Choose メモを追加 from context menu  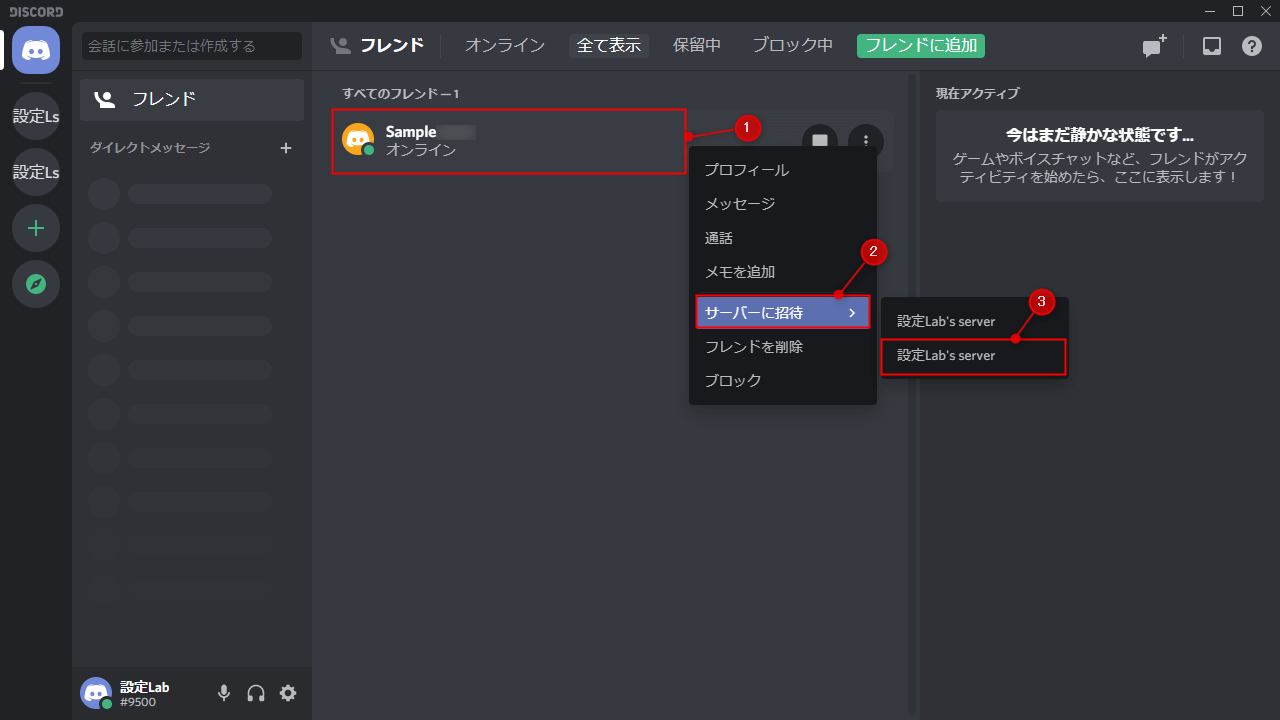tap(783, 272)
